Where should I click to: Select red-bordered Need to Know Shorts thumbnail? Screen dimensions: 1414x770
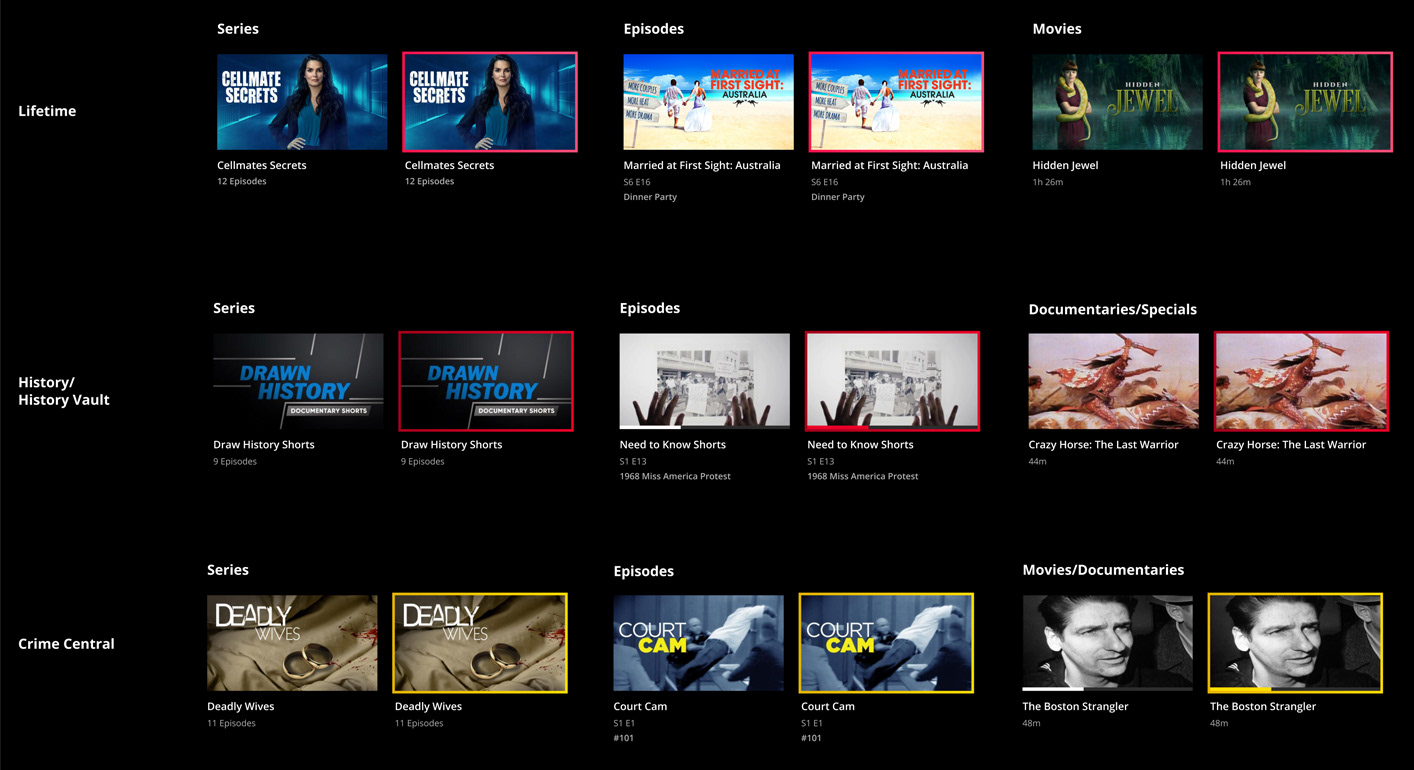pyautogui.click(x=892, y=381)
